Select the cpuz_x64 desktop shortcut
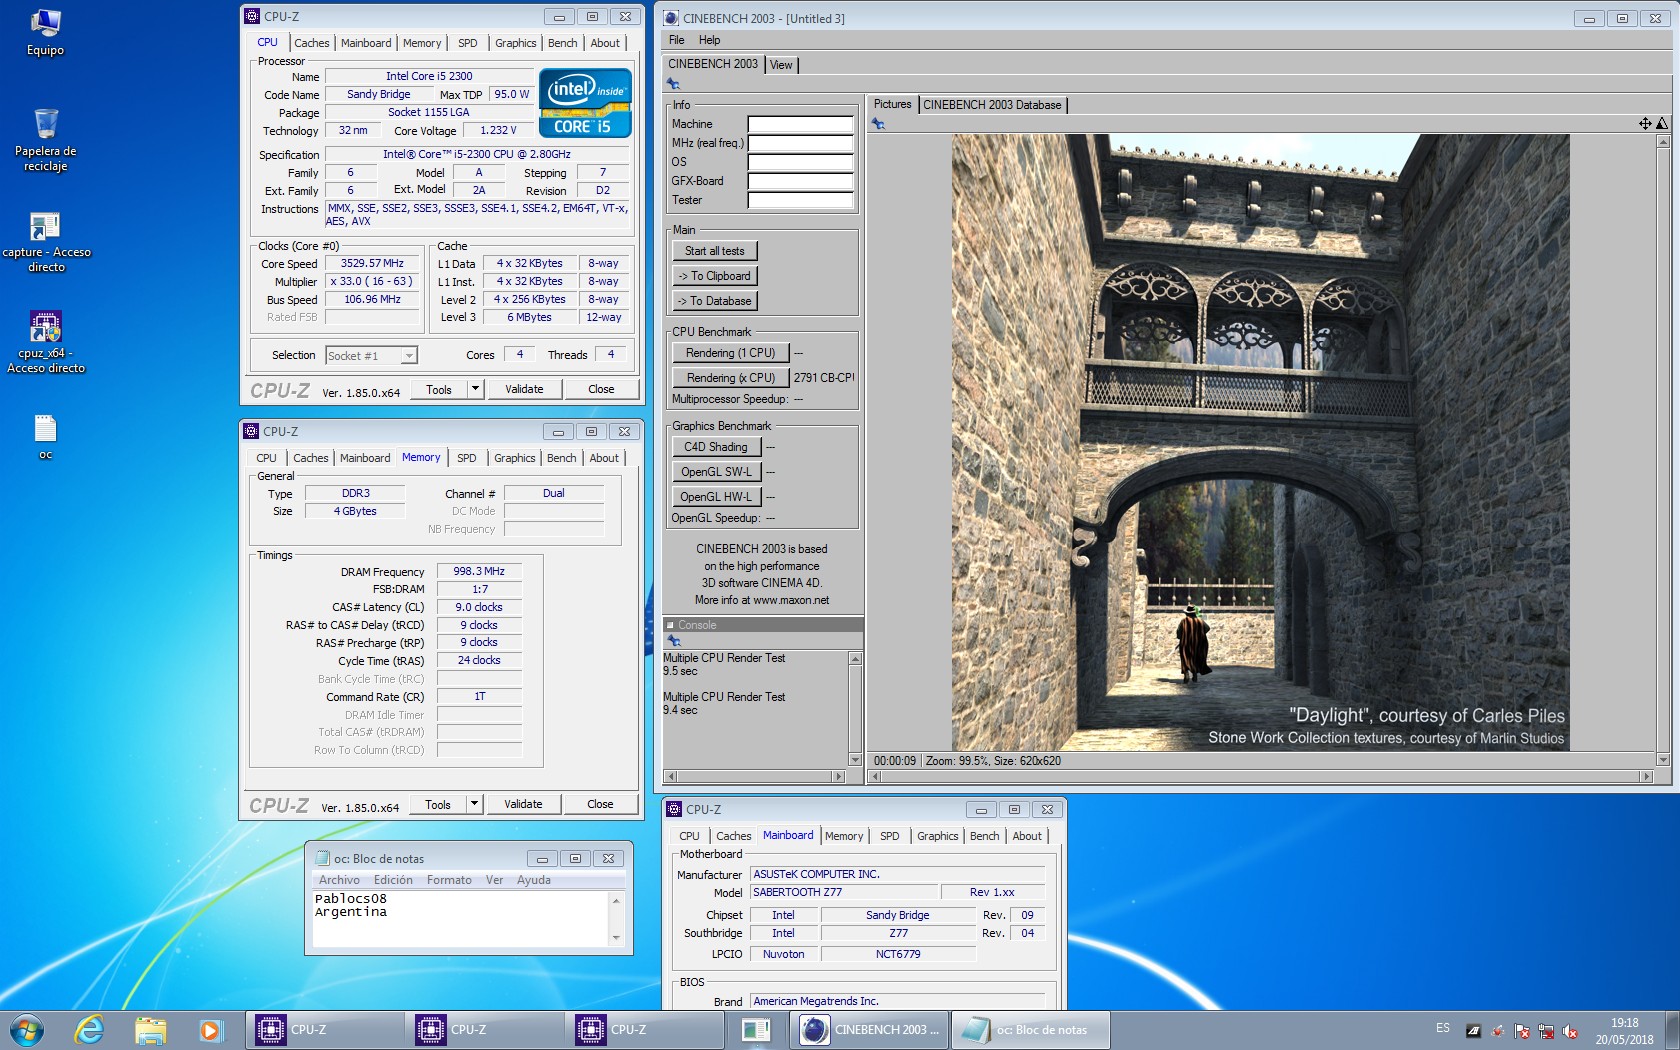1680x1050 pixels. click(x=46, y=343)
